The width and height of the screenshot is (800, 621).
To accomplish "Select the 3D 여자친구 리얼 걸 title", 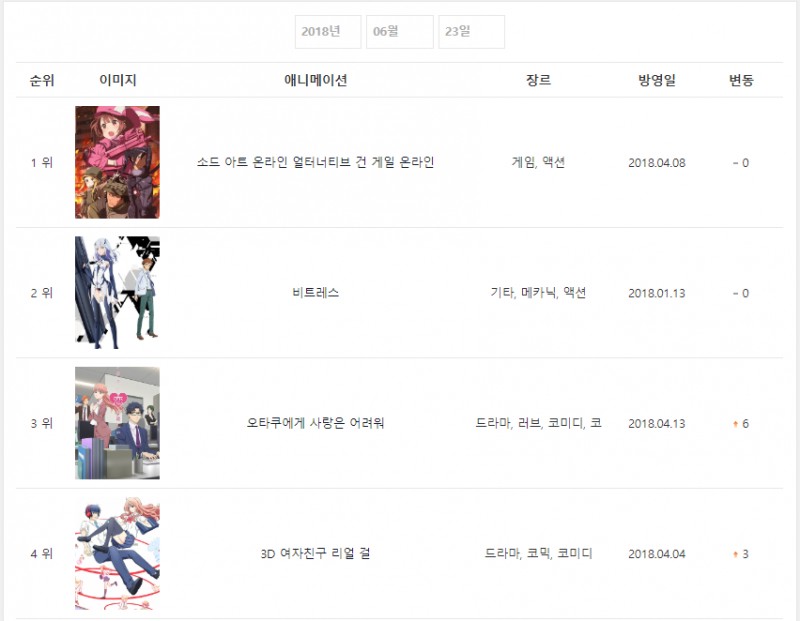I will point(315,554).
